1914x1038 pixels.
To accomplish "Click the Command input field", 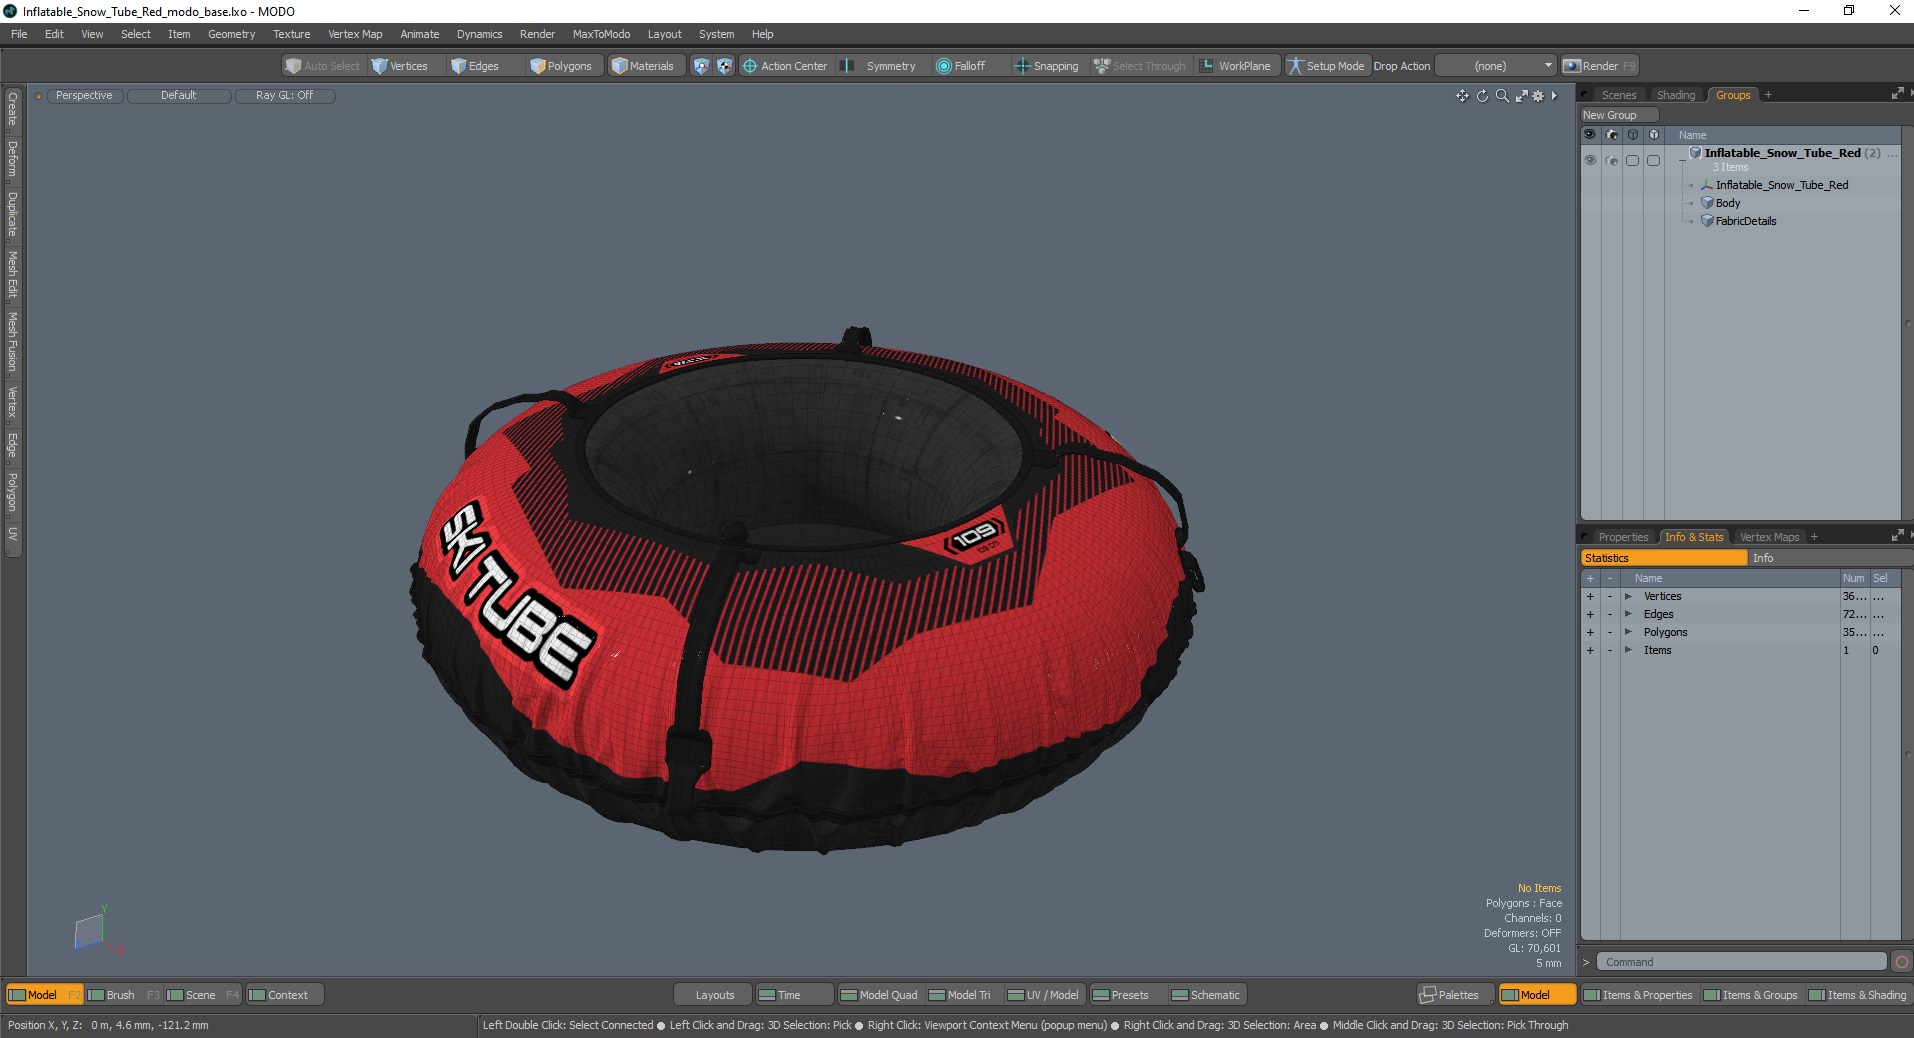I will (x=1741, y=962).
